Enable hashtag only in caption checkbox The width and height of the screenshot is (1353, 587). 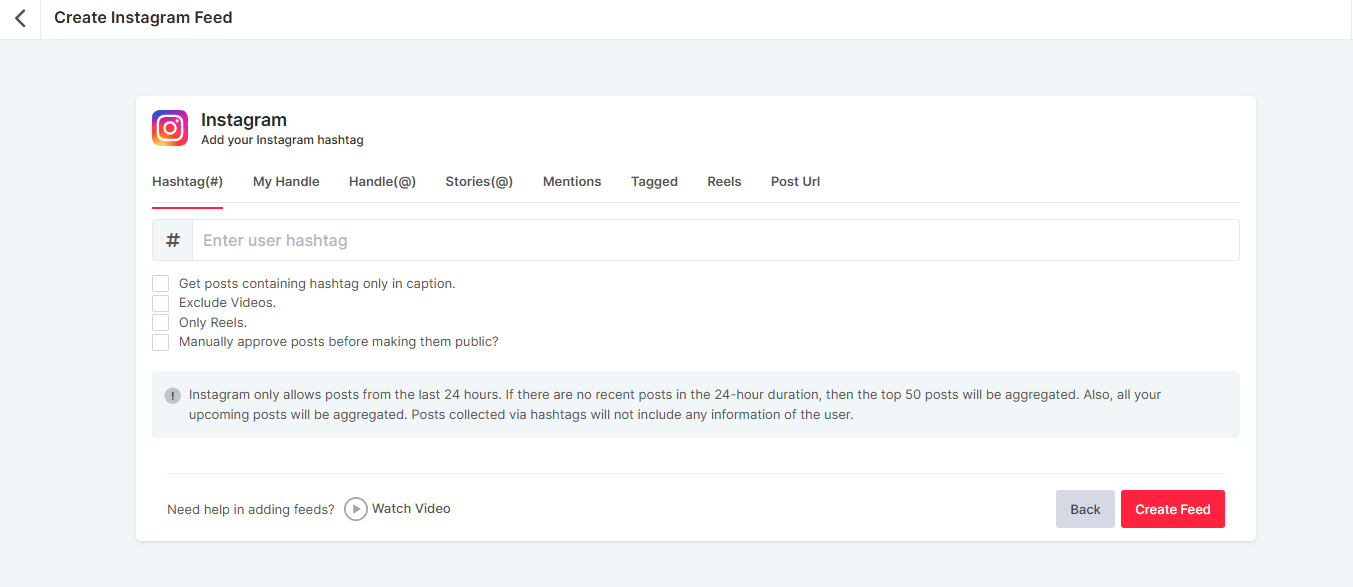coord(161,284)
